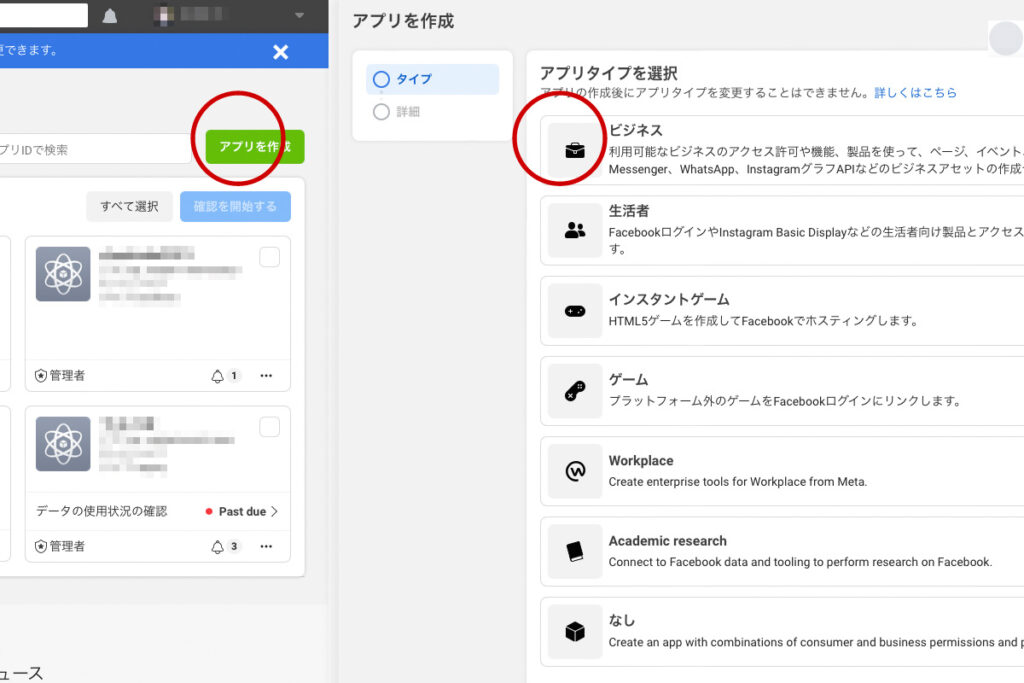This screenshot has width=1024, height=683.
Task: Click the 管理者 label on Past due card
Action: coord(67,546)
